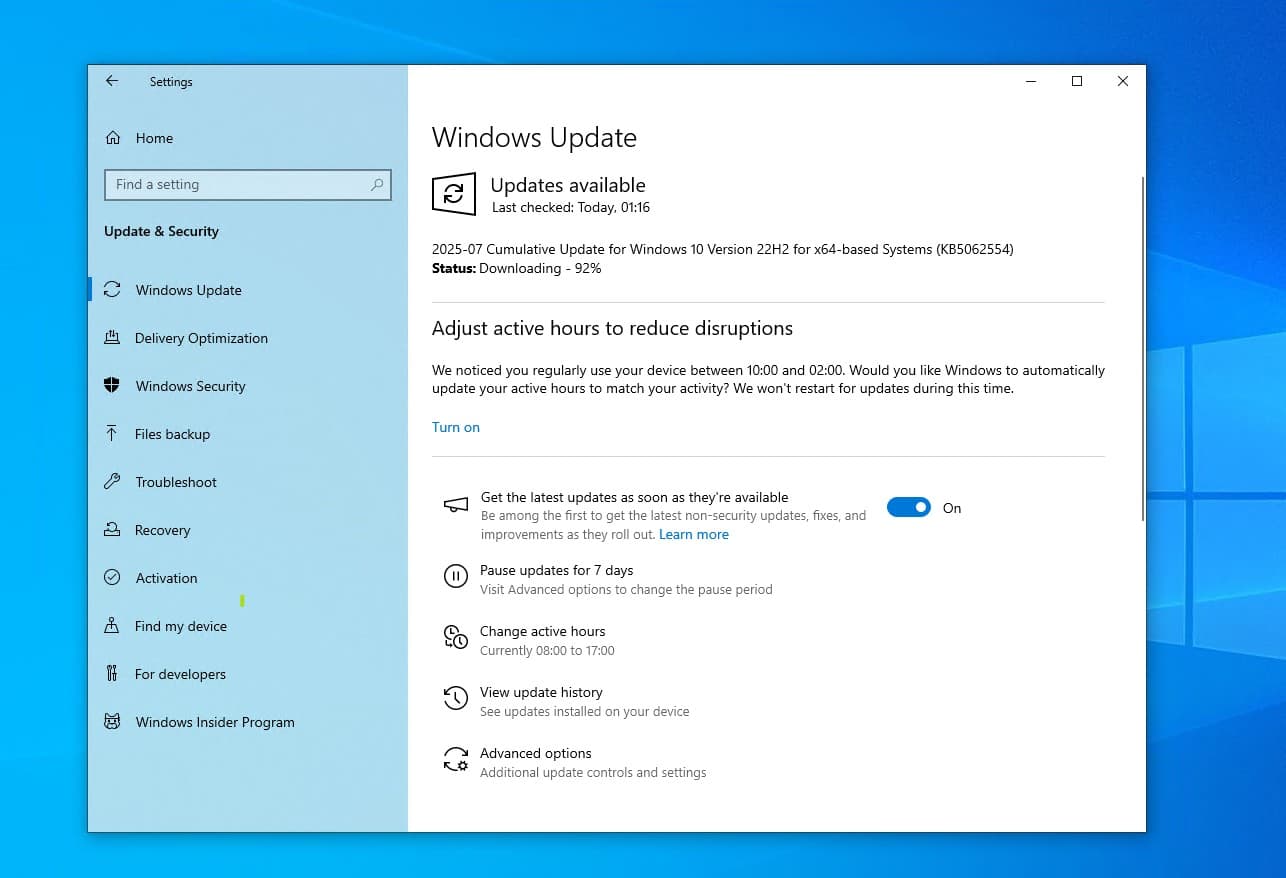Click the vertical scrollbar in update pane
Screen dimensions: 1286x878
click(1141, 350)
